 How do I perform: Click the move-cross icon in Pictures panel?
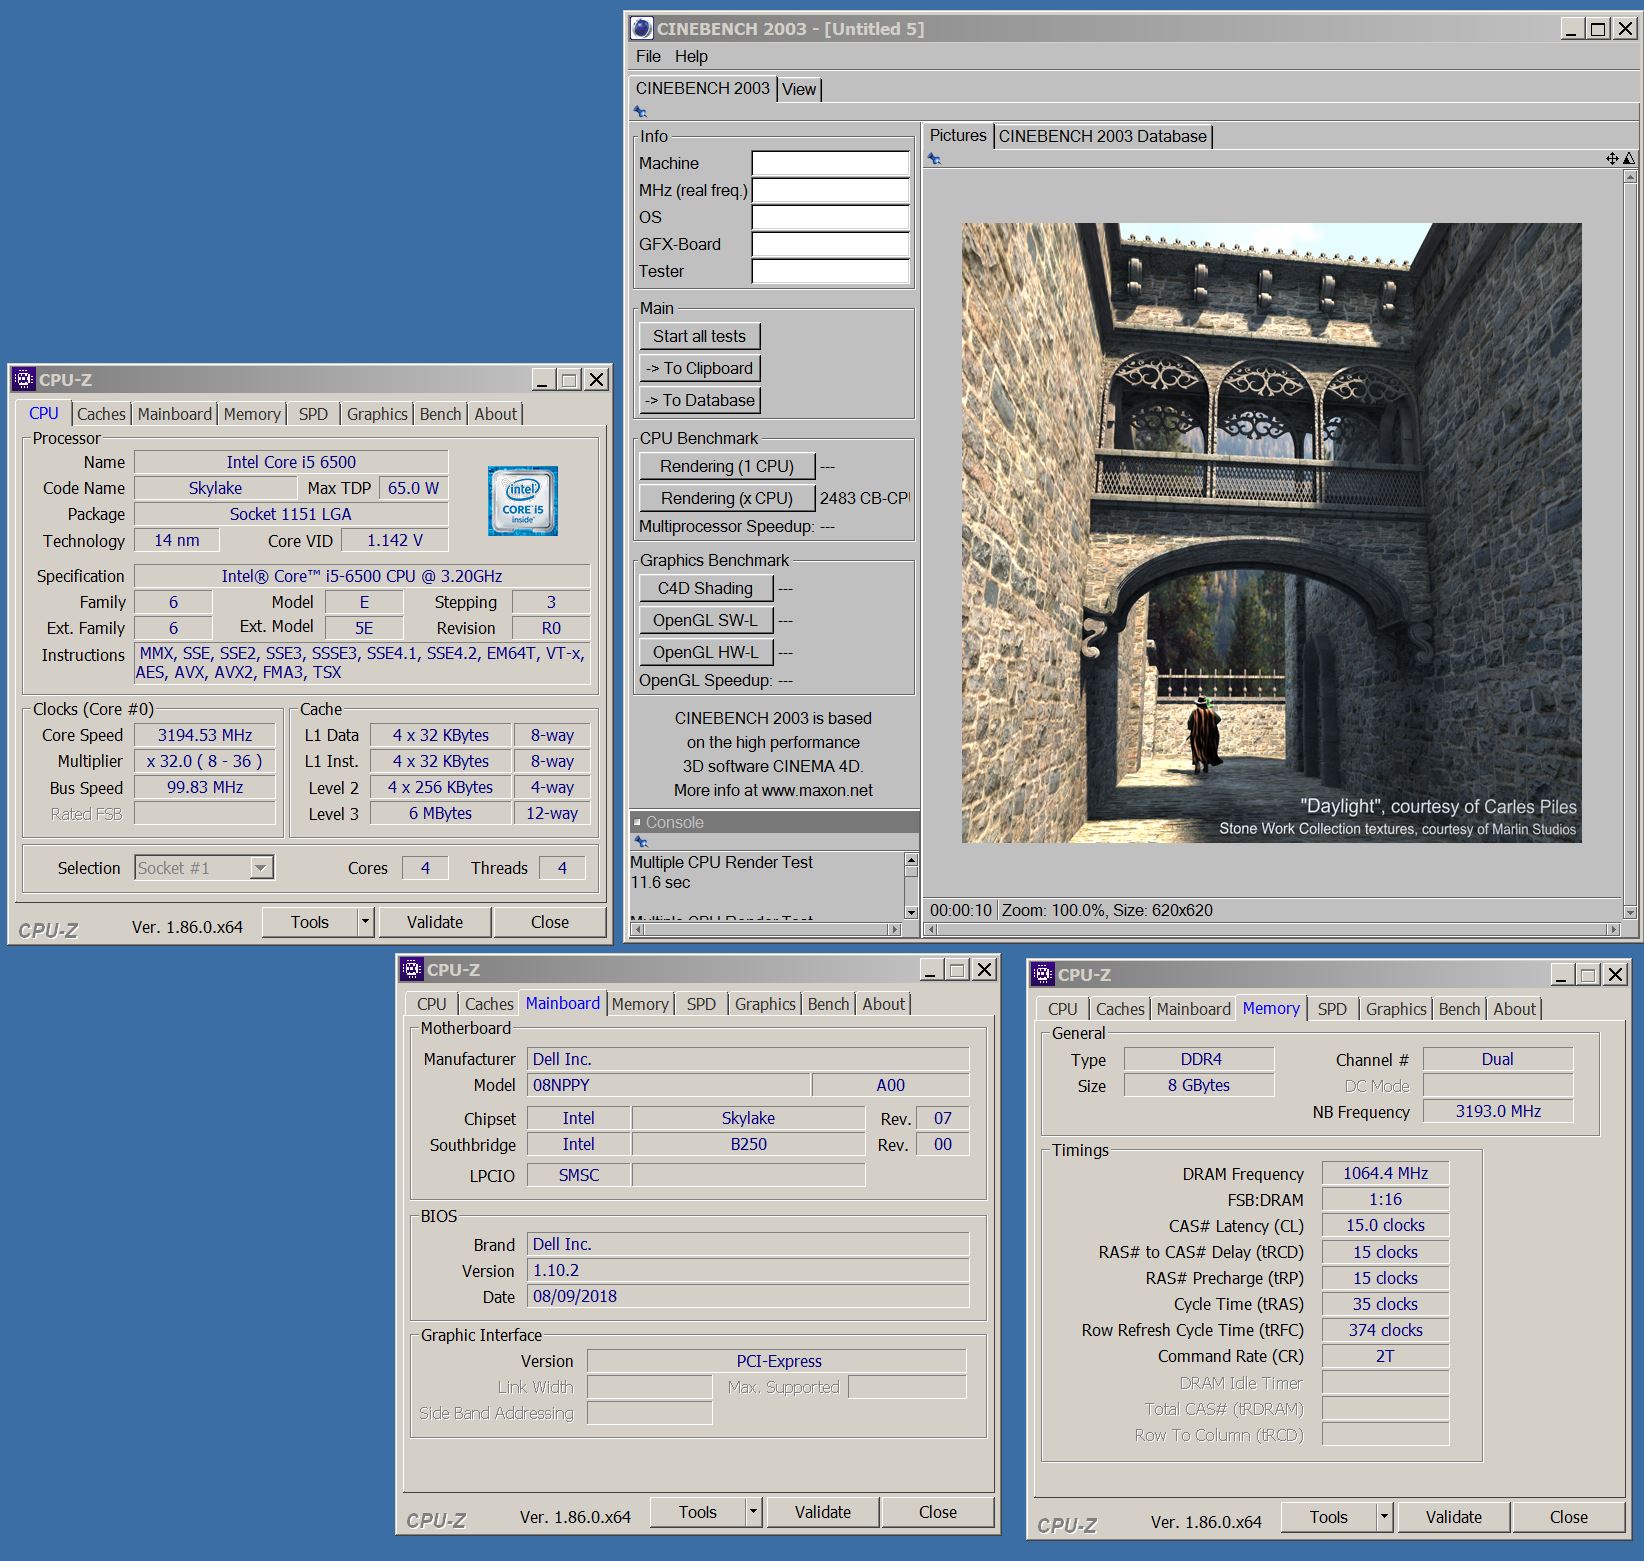tap(1612, 159)
